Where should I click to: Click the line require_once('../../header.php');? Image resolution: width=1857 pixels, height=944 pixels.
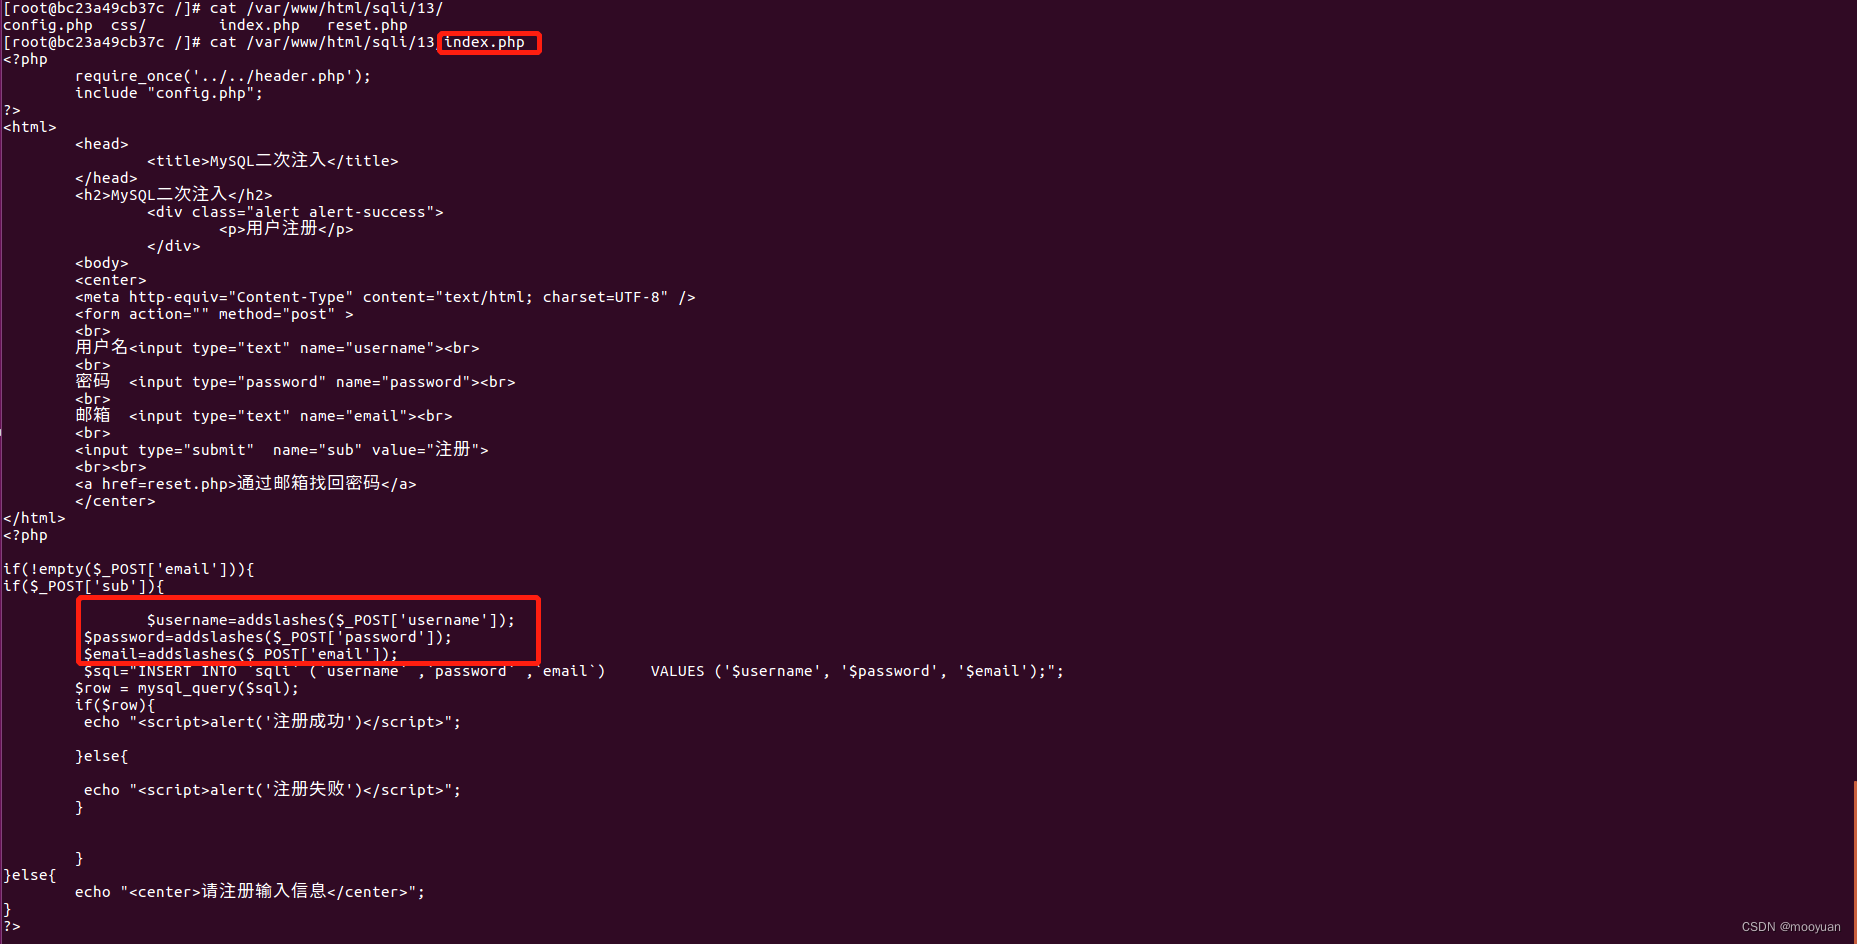(223, 76)
